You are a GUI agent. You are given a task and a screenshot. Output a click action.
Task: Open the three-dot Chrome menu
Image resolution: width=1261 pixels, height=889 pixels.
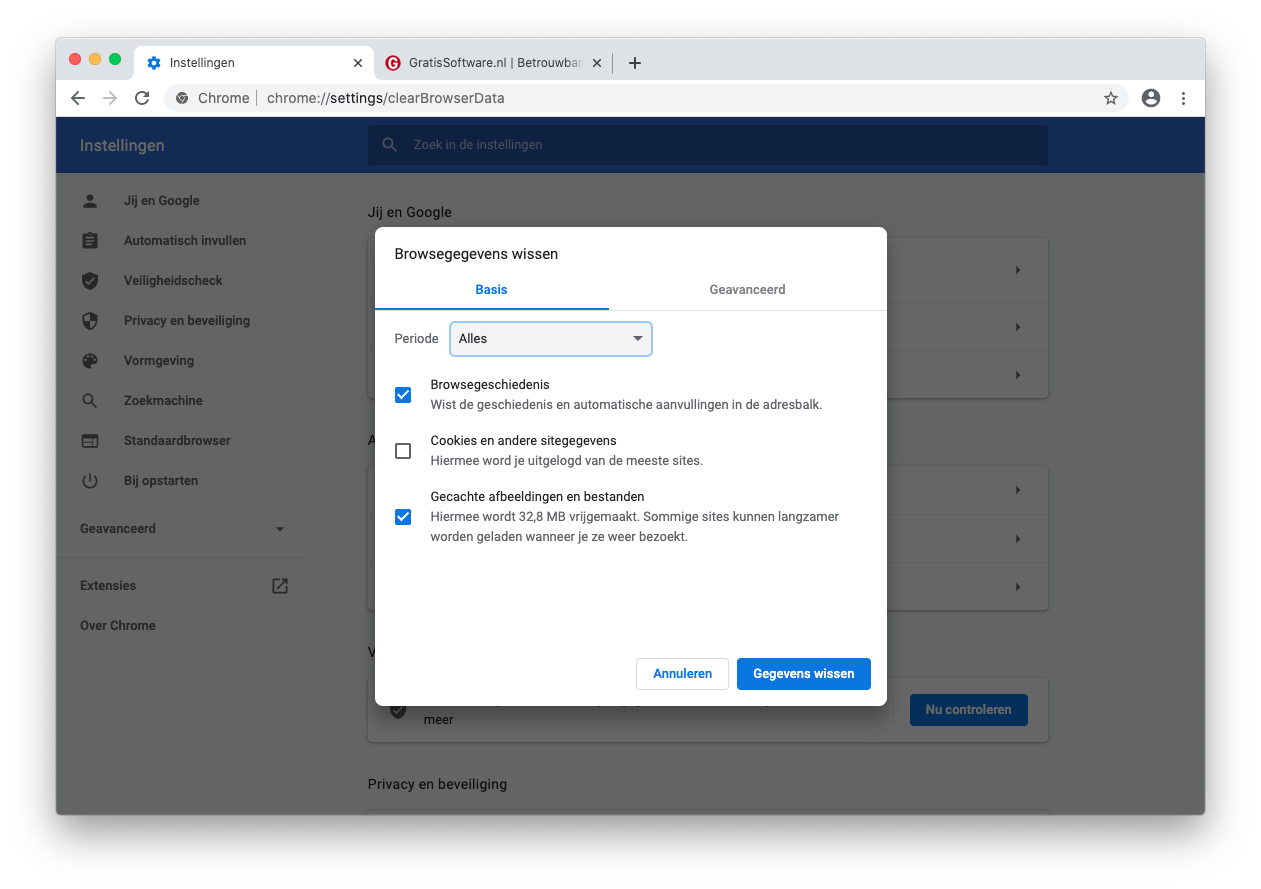coord(1184,98)
